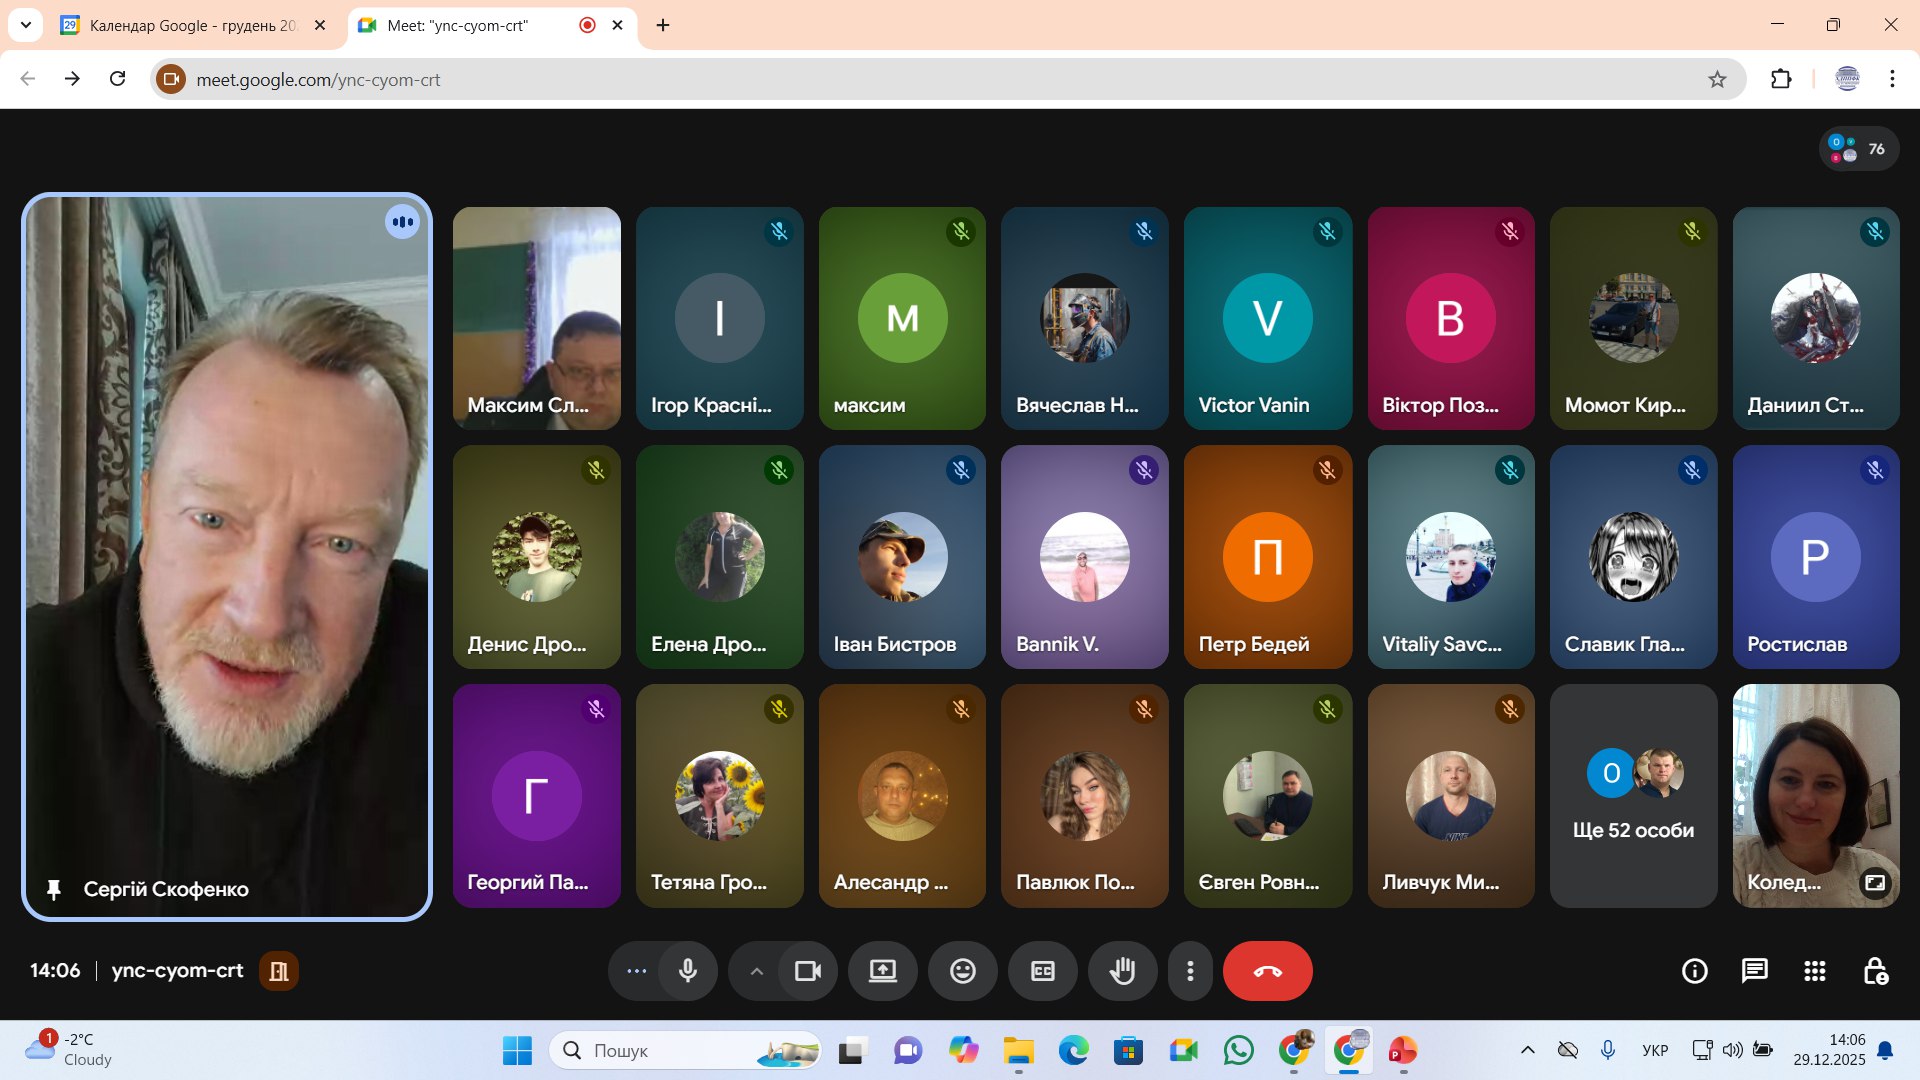Open meeting details info icon
Screen dimensions: 1920x1080
(1694, 971)
